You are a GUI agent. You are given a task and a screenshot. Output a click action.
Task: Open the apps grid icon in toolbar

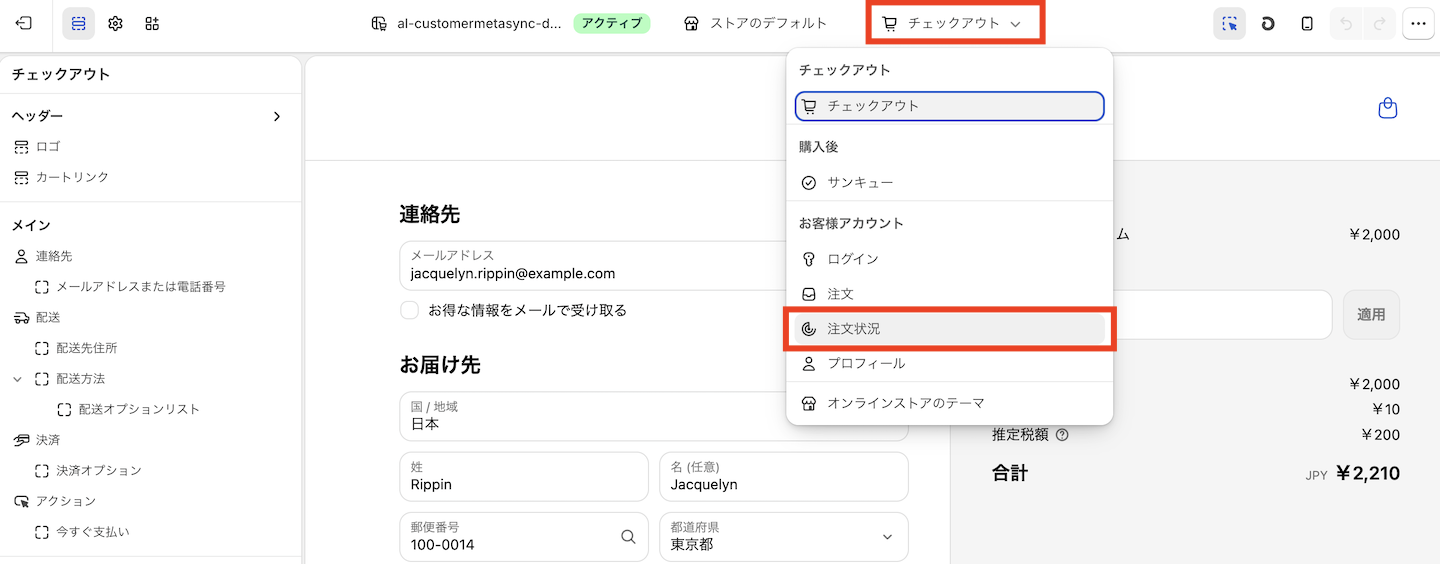152,23
